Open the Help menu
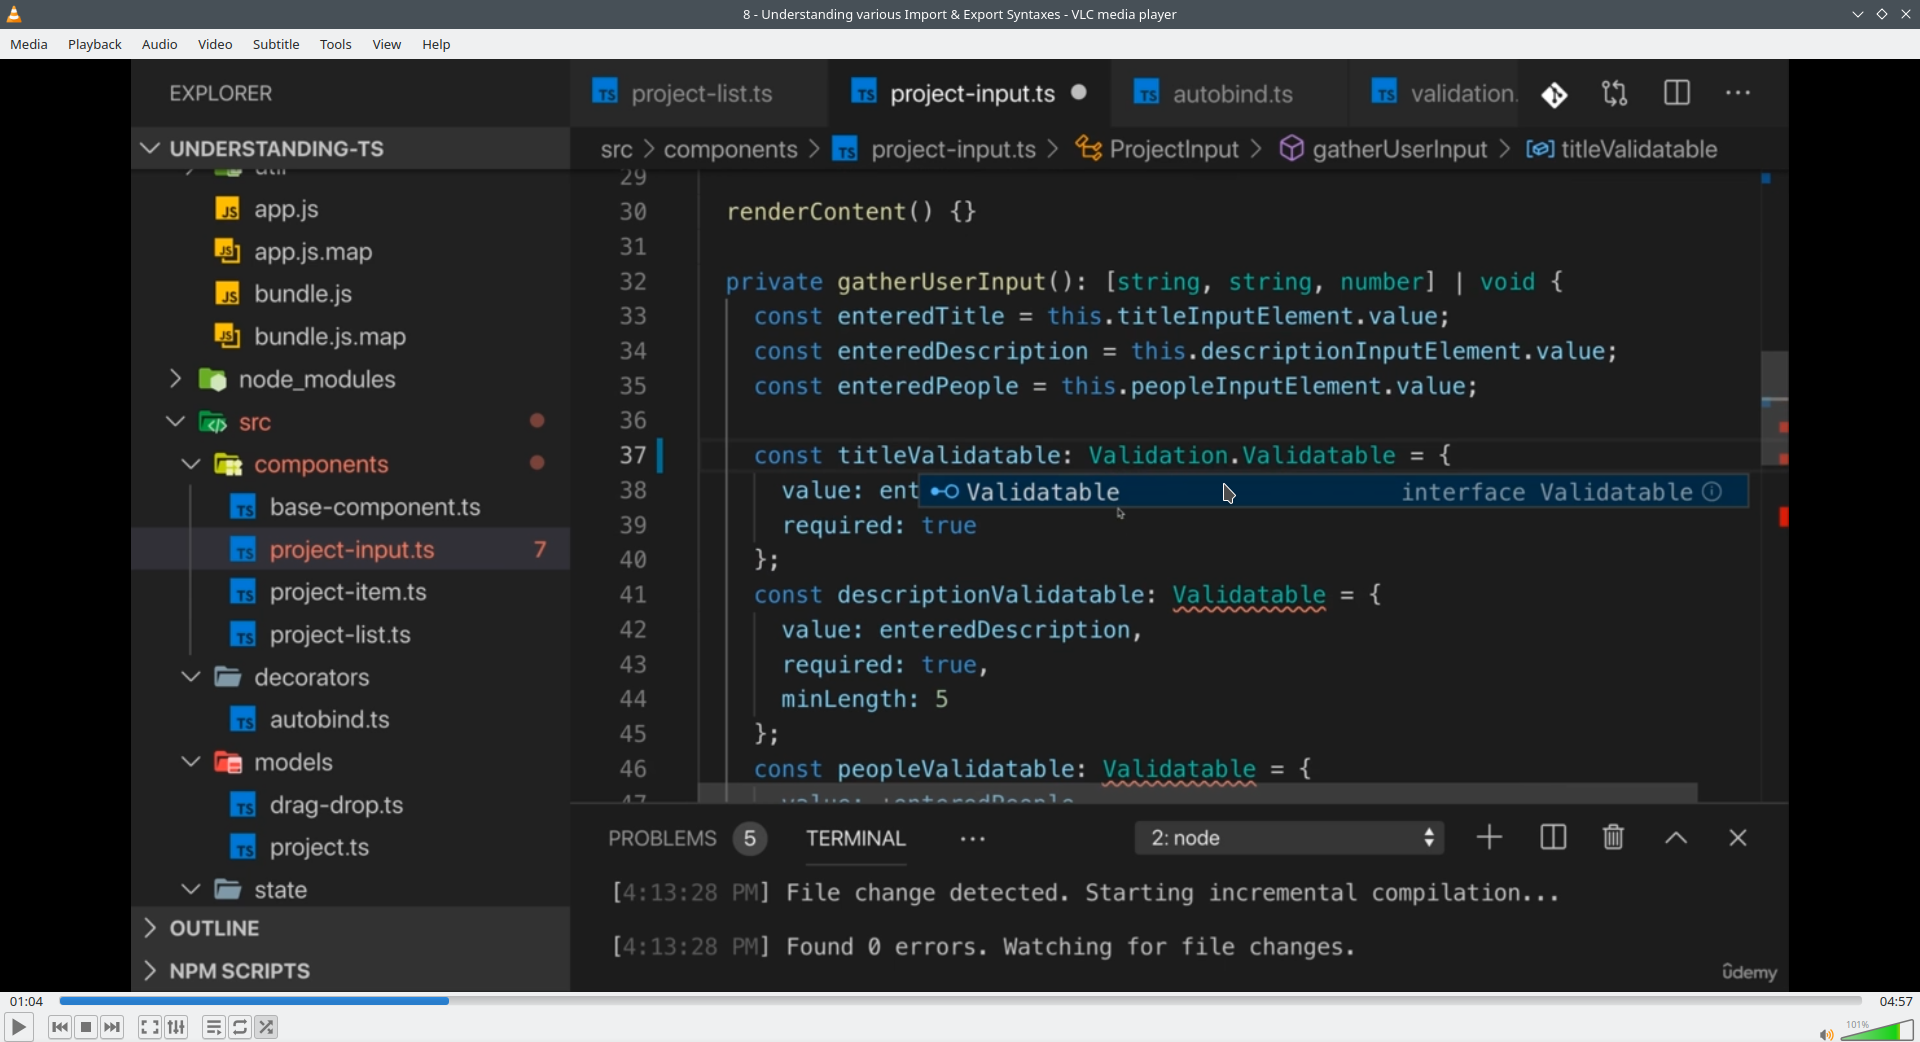The image size is (1920, 1042). pyautogui.click(x=436, y=44)
